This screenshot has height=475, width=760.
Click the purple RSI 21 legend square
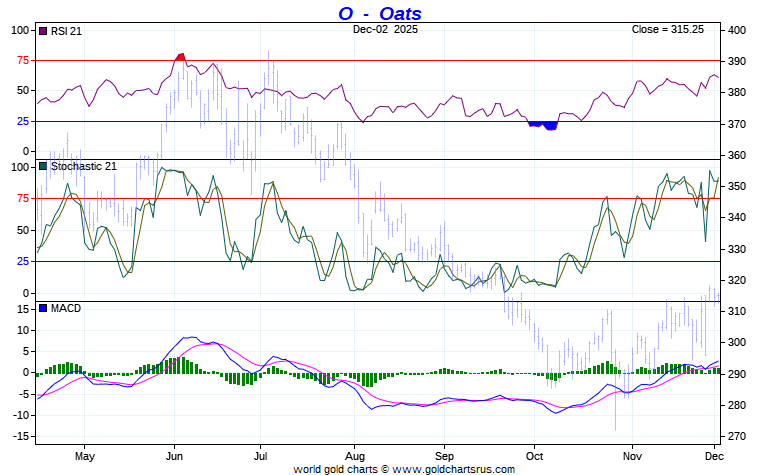click(x=42, y=30)
